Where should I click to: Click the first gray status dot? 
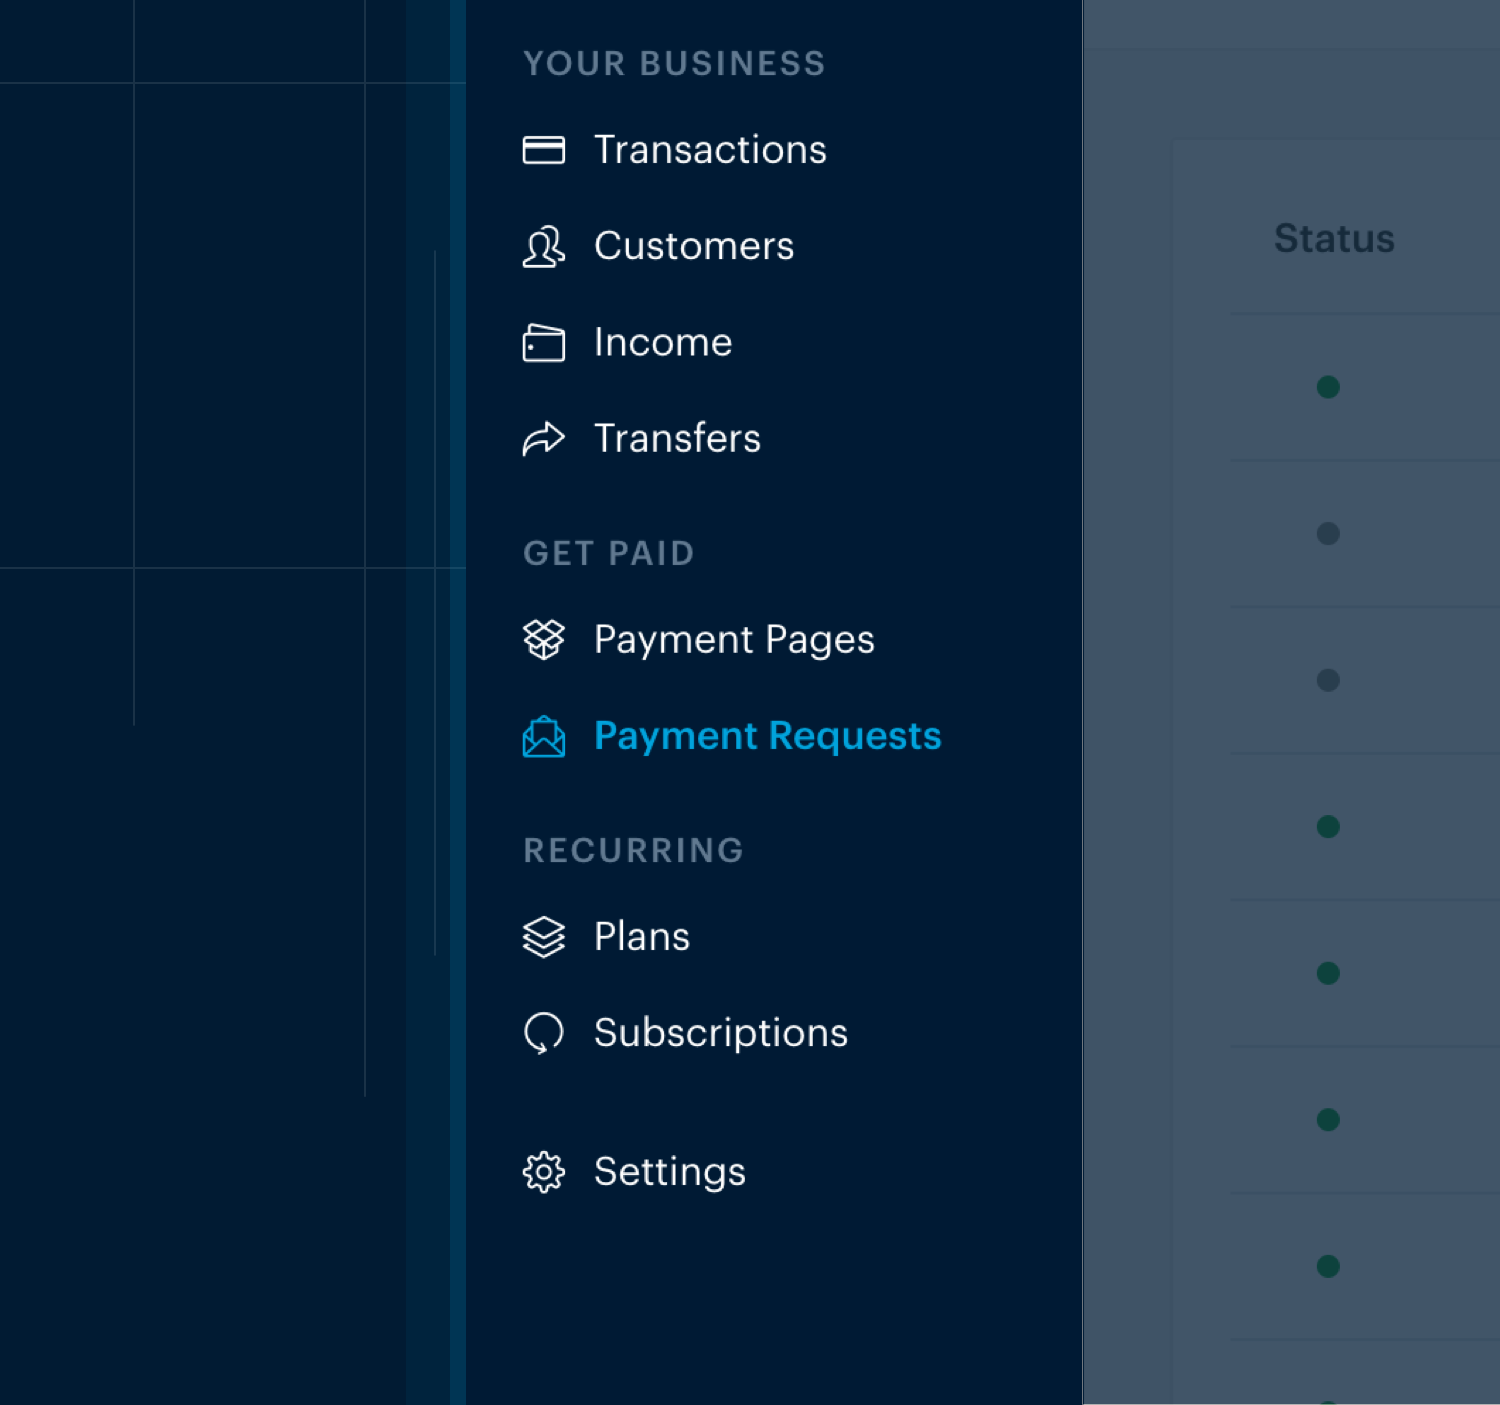[x=1328, y=534]
